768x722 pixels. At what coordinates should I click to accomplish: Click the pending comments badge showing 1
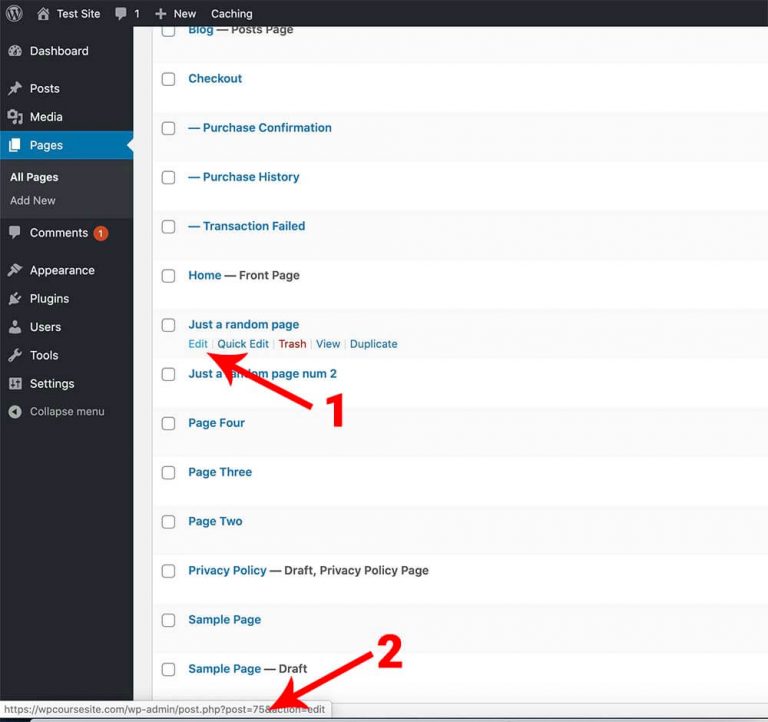pyautogui.click(x=101, y=233)
